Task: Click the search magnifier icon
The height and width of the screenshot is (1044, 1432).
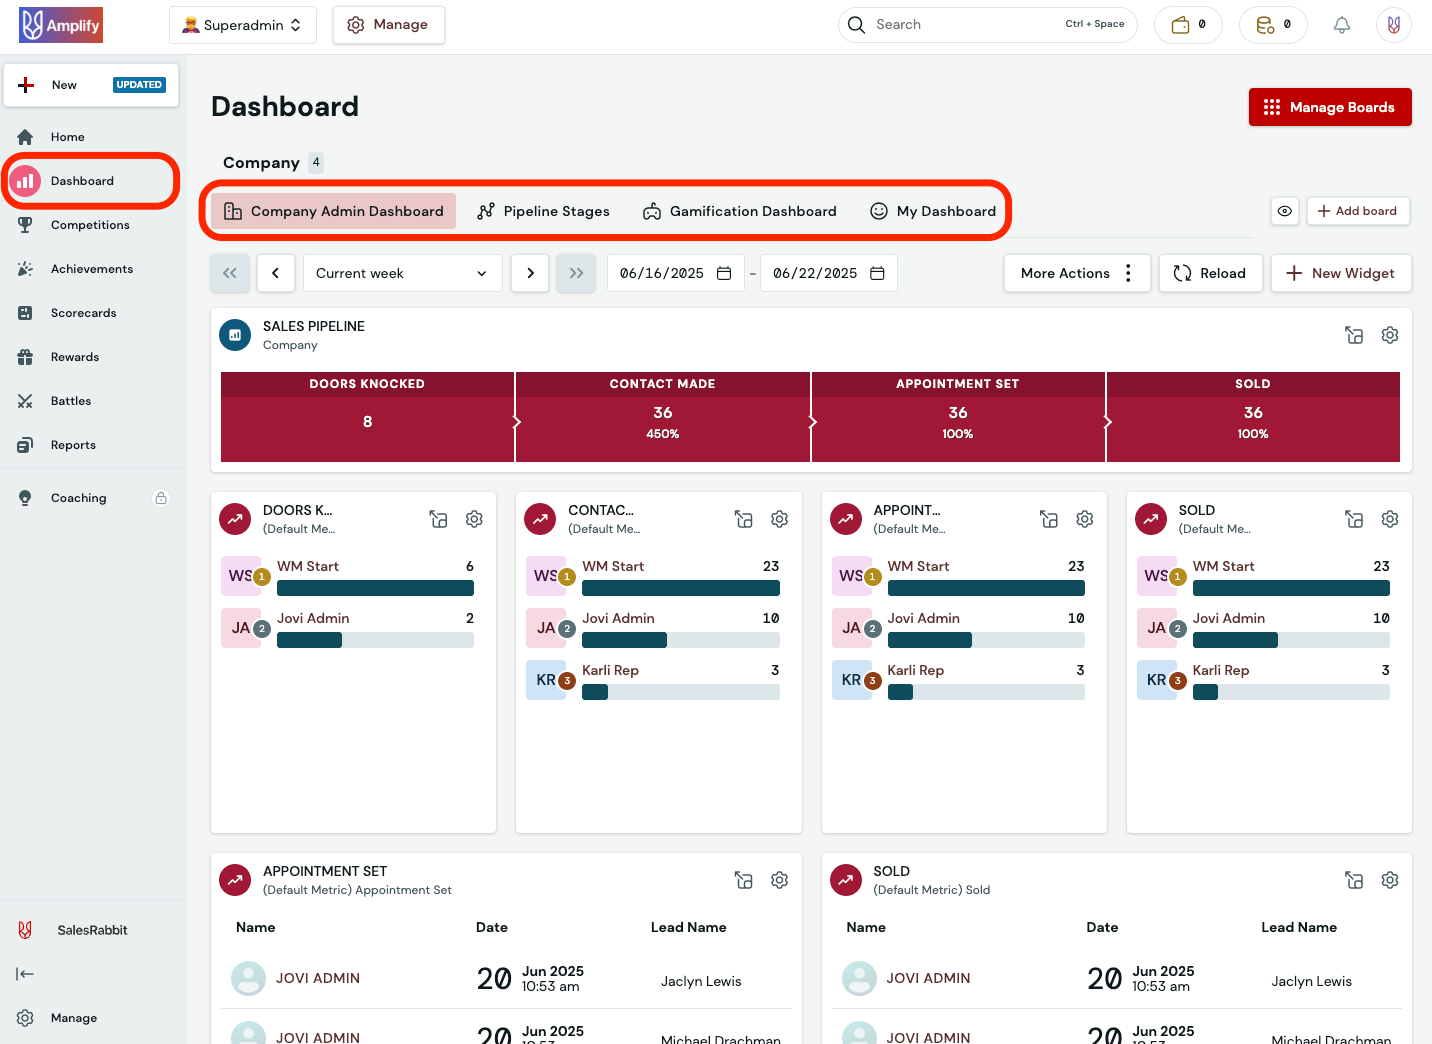Action: pyautogui.click(x=856, y=24)
